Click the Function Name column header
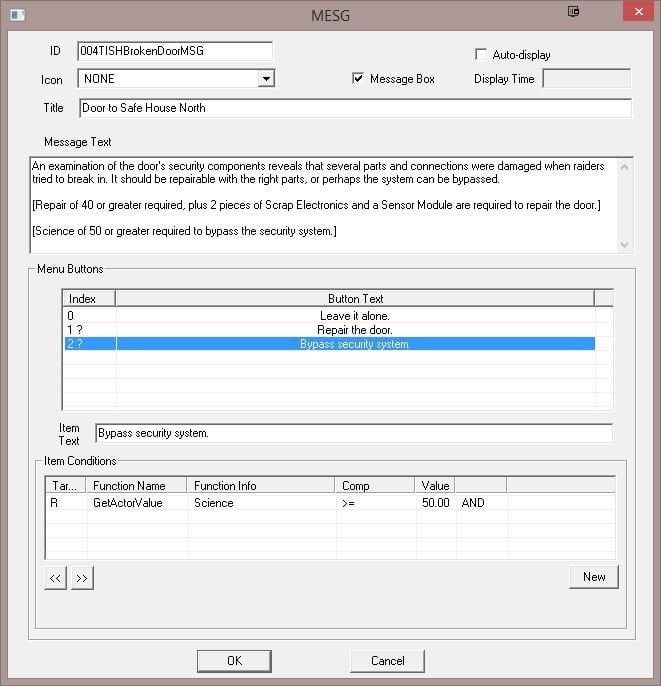Viewport: 661px width, 686px height. pos(136,485)
